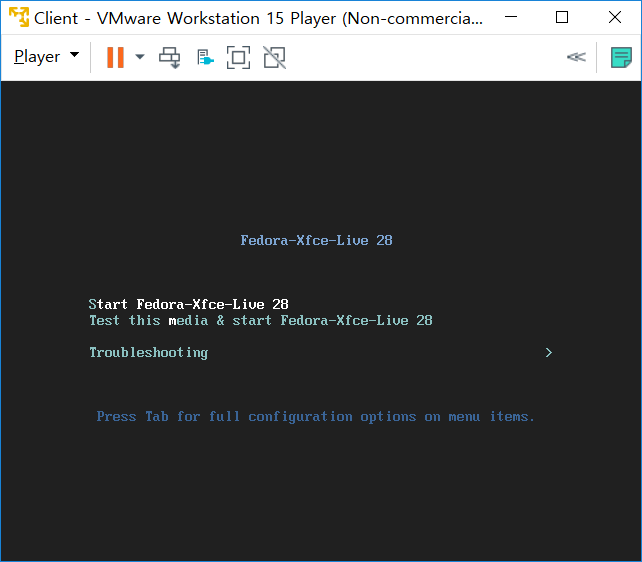Send Ctrl+Alt+Del to the virtual machine
This screenshot has width=642, height=562.
(170, 57)
